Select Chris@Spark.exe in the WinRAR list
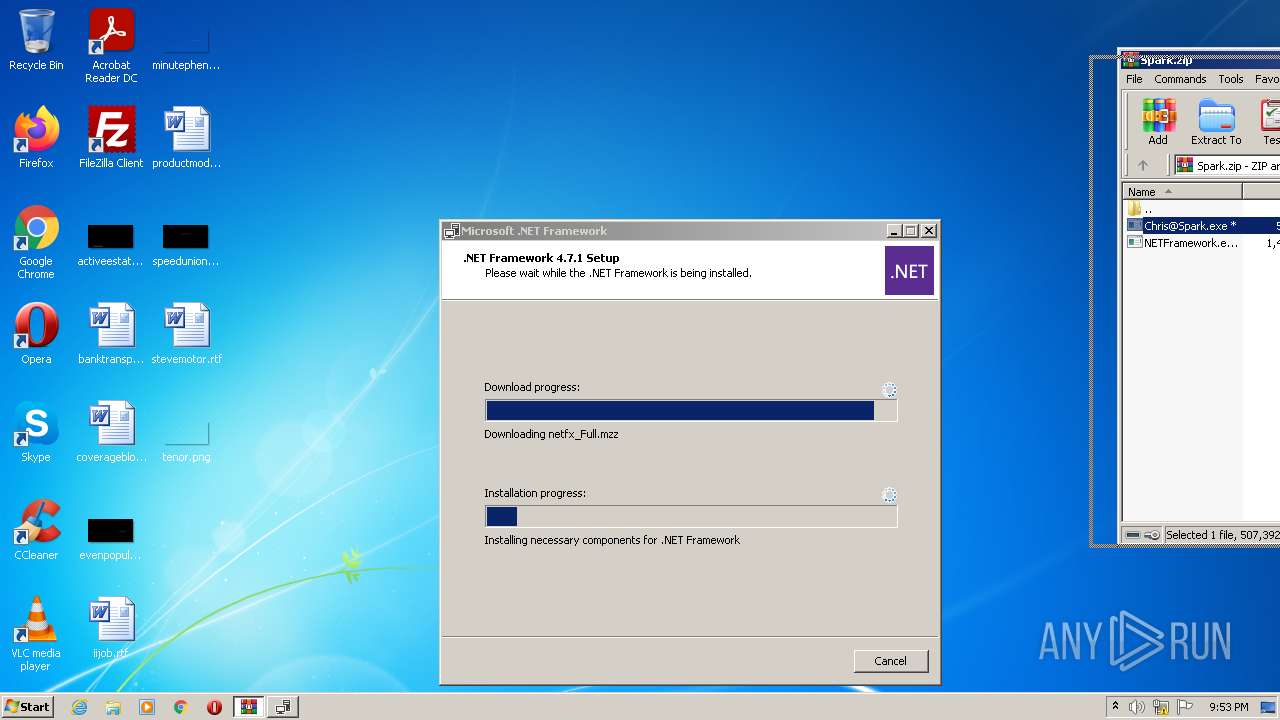 tap(1201, 226)
